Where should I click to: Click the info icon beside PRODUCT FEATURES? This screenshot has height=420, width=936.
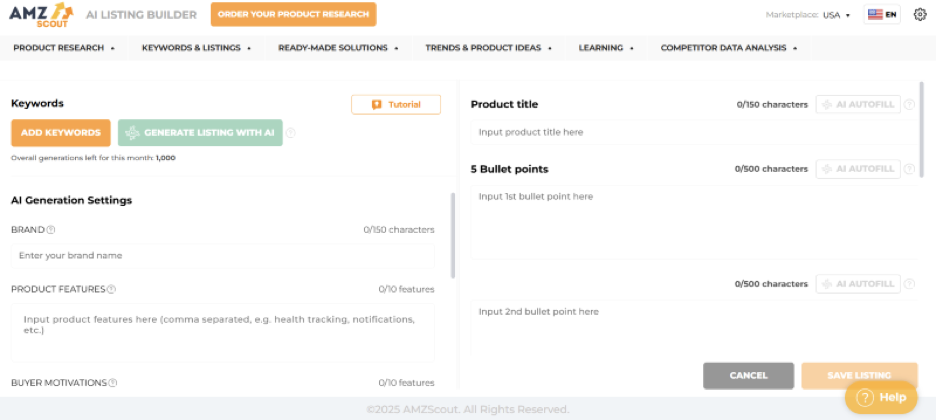[x=111, y=290]
